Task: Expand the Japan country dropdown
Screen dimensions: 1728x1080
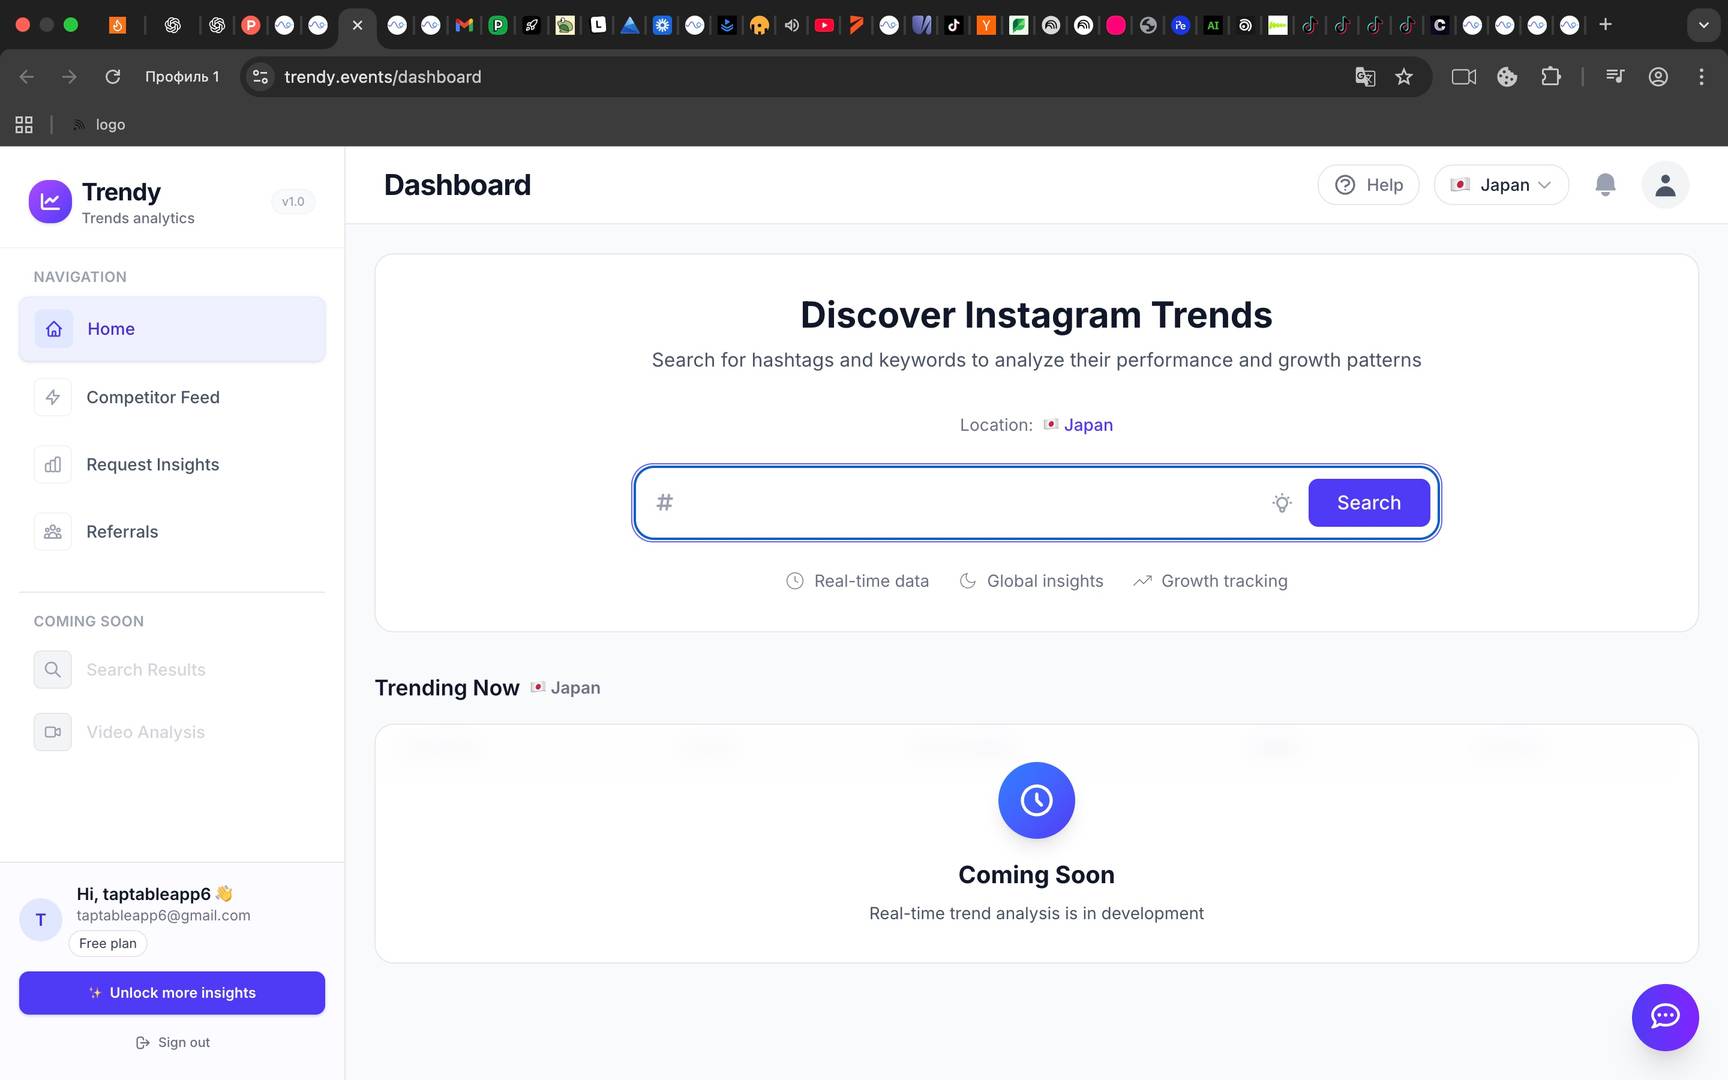Action: point(1501,185)
